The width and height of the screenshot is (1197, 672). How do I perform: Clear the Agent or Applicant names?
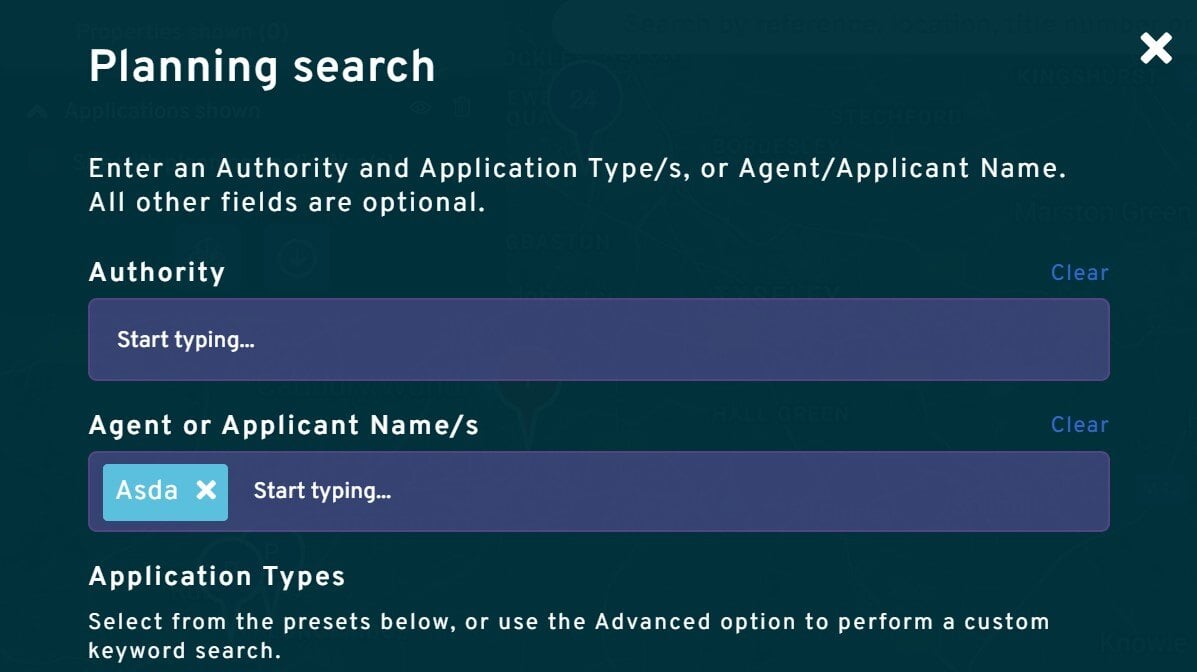1080,424
